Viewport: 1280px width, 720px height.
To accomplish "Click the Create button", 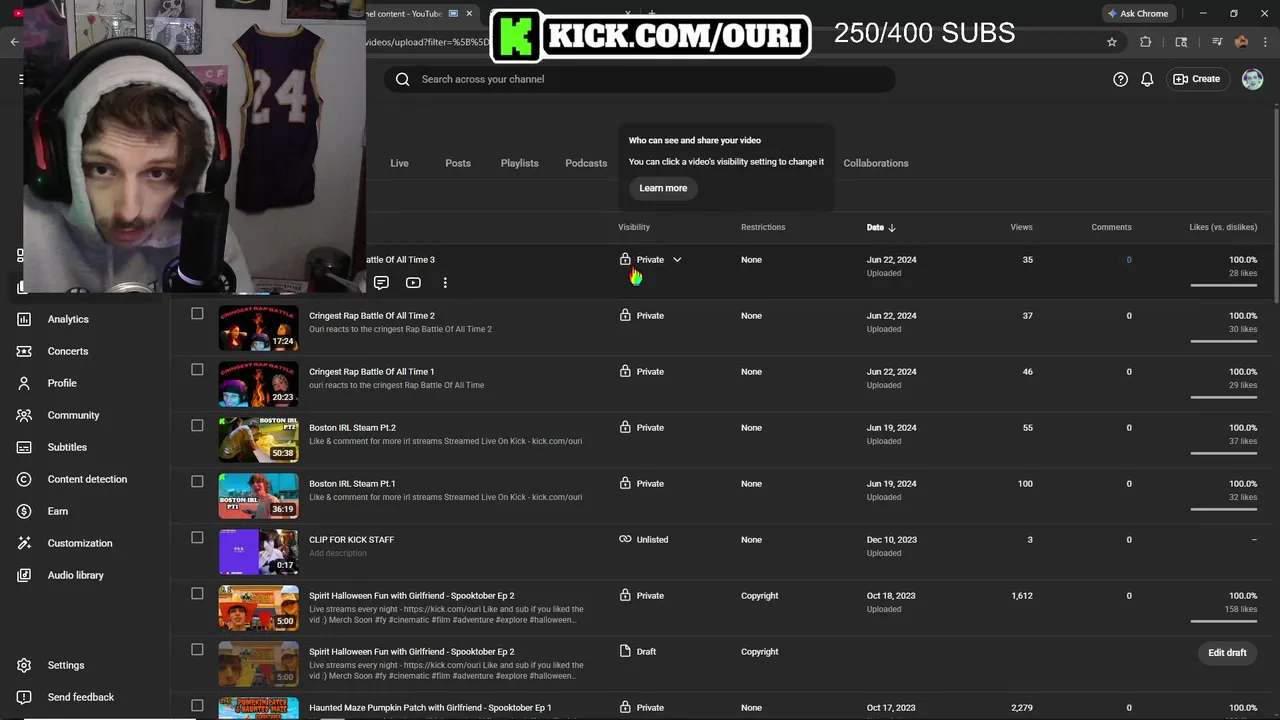I will [1197, 79].
